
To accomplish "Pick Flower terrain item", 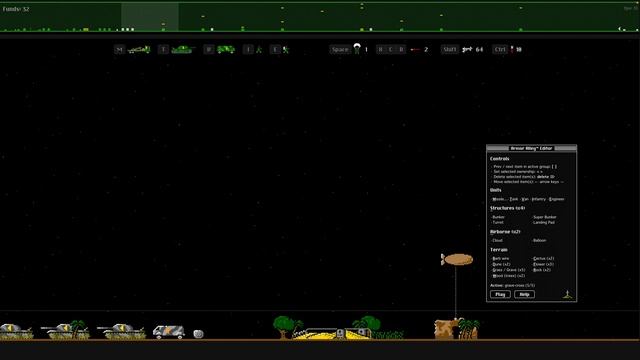I will click(x=543, y=264).
